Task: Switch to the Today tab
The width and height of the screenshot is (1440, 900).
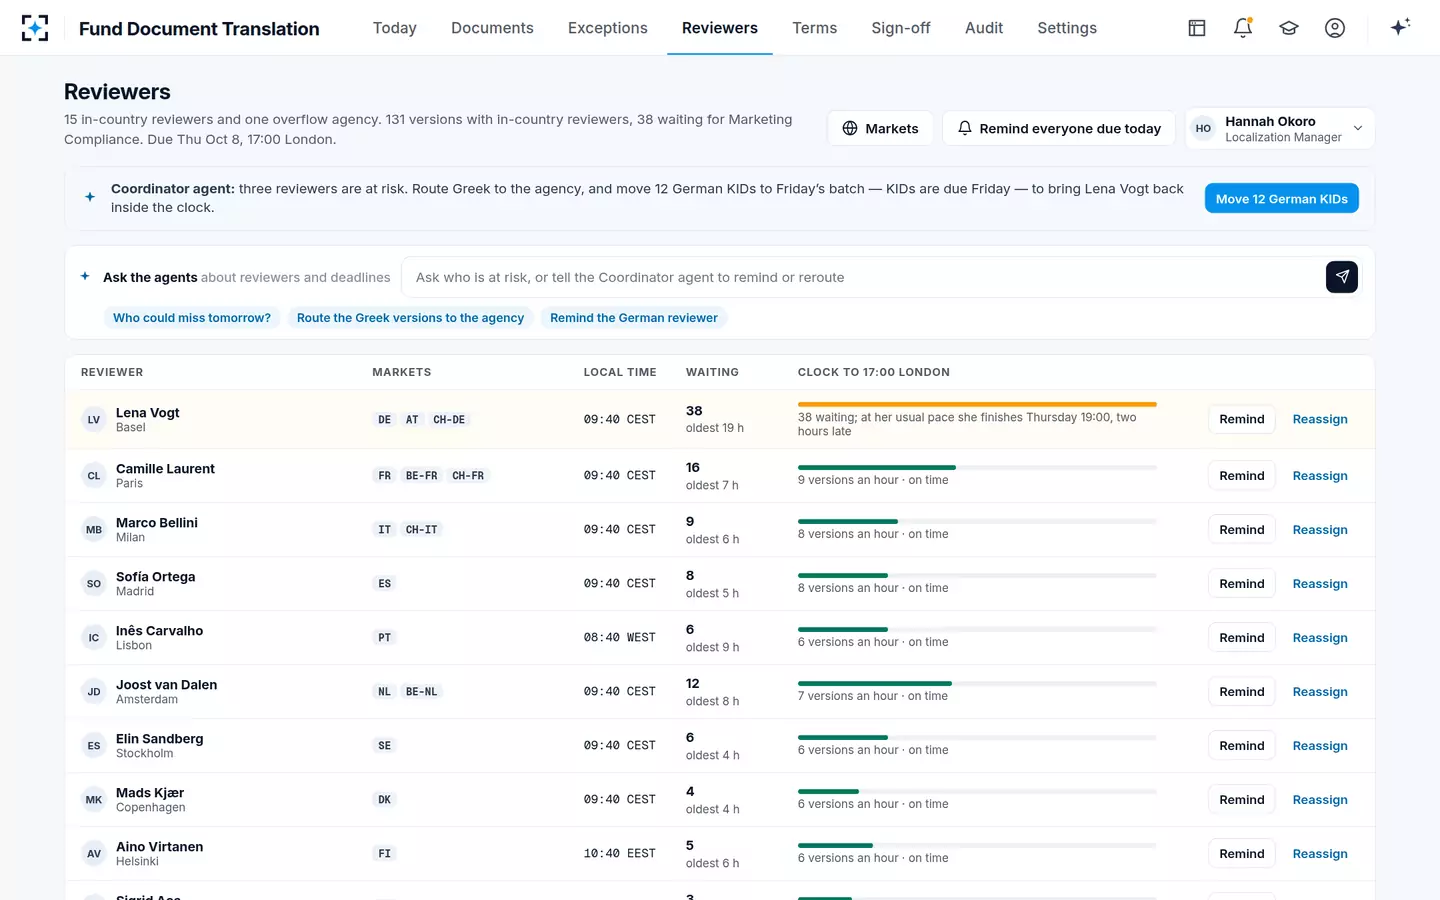Action: click(x=395, y=28)
